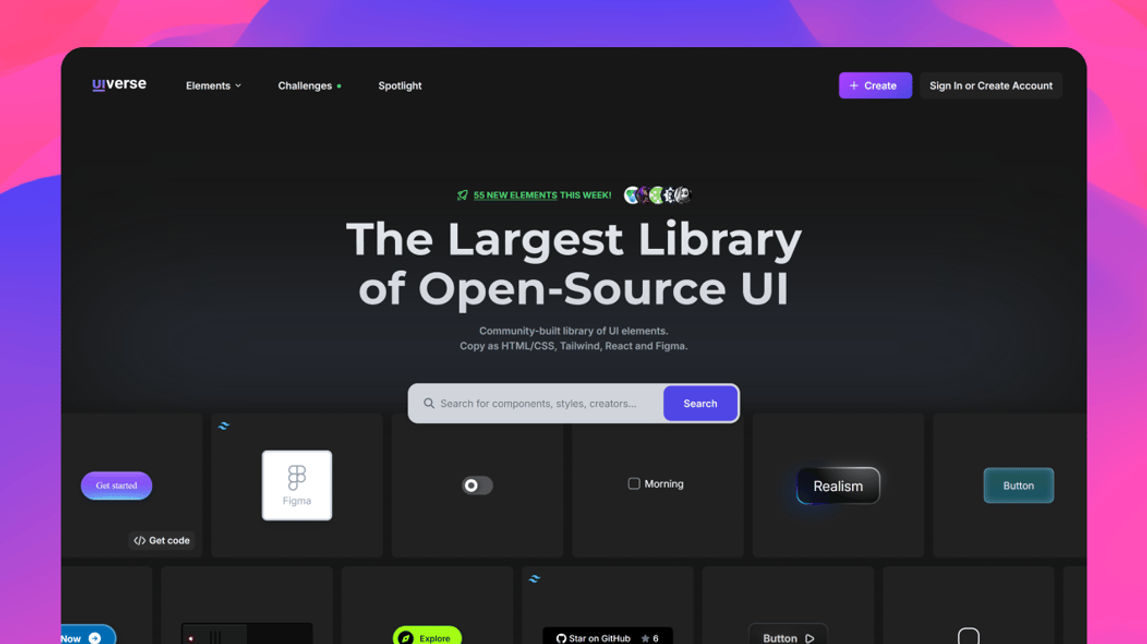
Task: Click the star icon on the GitHub button
Action: (x=645, y=638)
